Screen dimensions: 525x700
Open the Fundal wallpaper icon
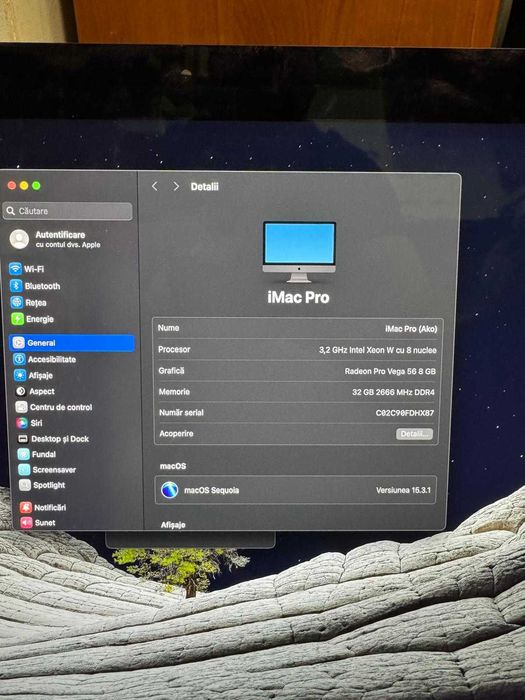click(24, 454)
